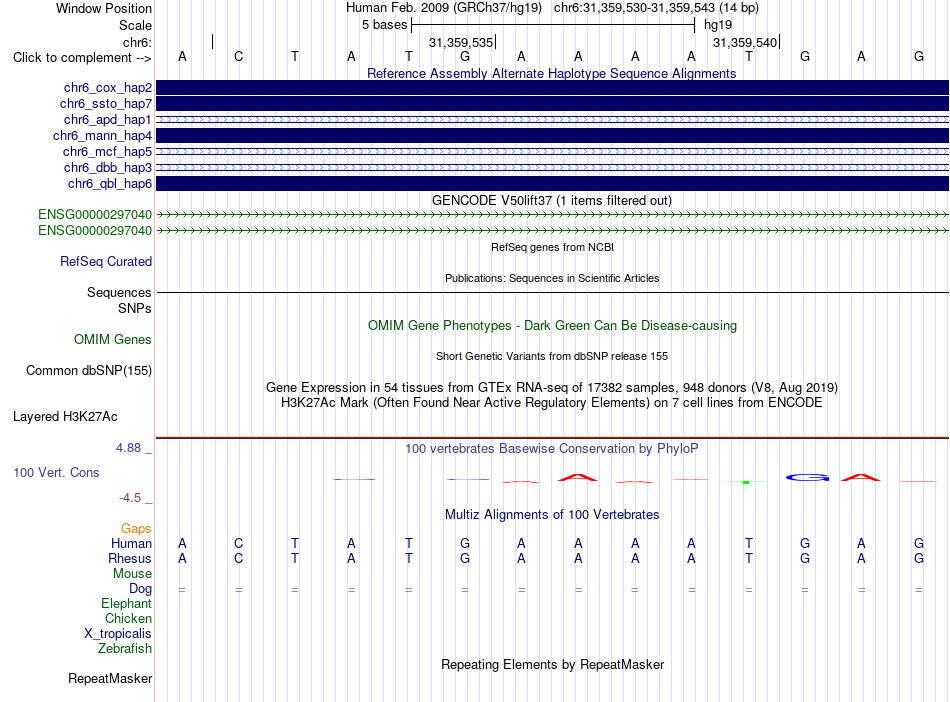
Task: Click the chr6_mcf_hap5 label
Action: click(x=107, y=151)
